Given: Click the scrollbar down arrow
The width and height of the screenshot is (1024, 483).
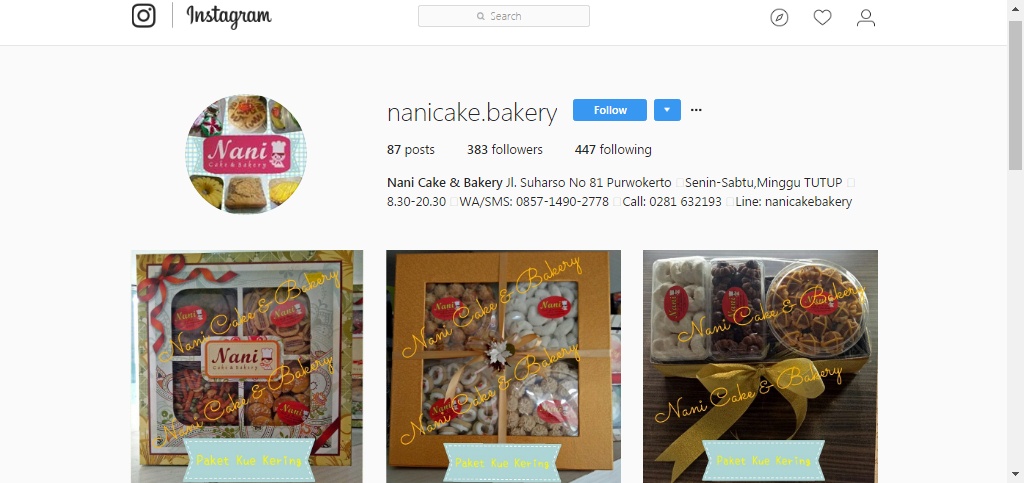Looking at the screenshot, I should click(x=1016, y=474).
